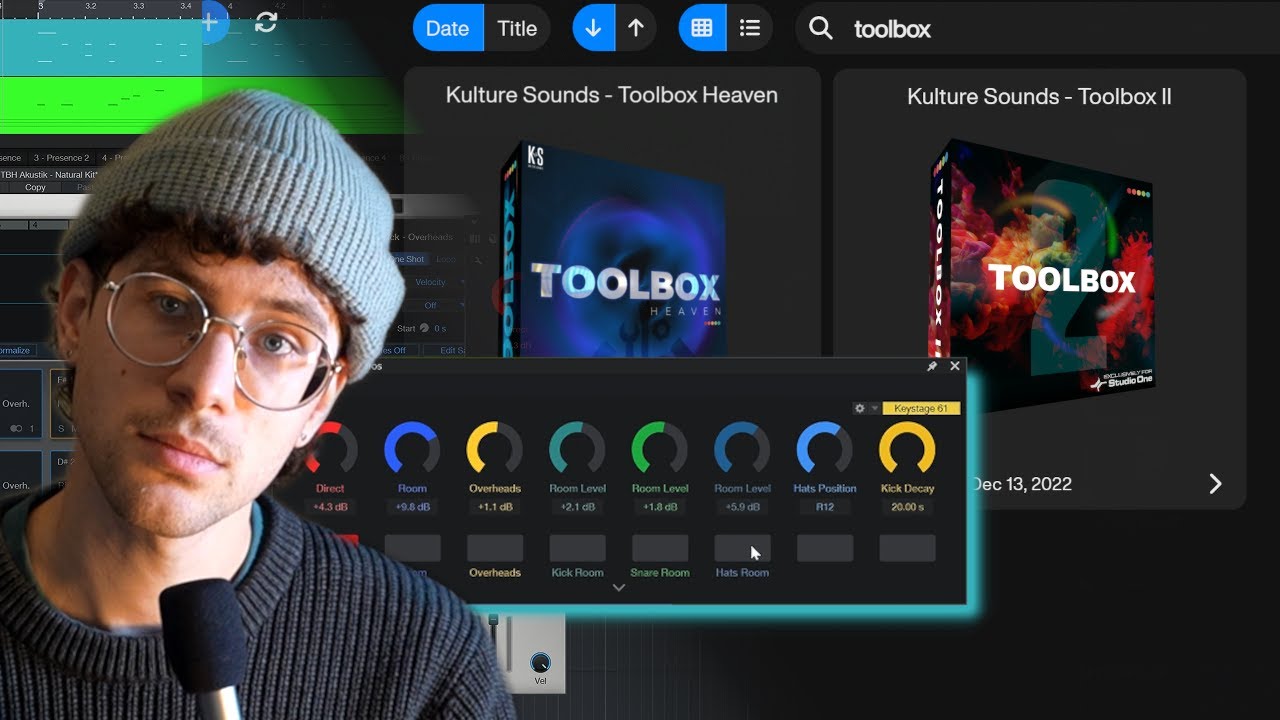Click the blue plus add icon
The image size is (1280, 720).
tap(209, 21)
